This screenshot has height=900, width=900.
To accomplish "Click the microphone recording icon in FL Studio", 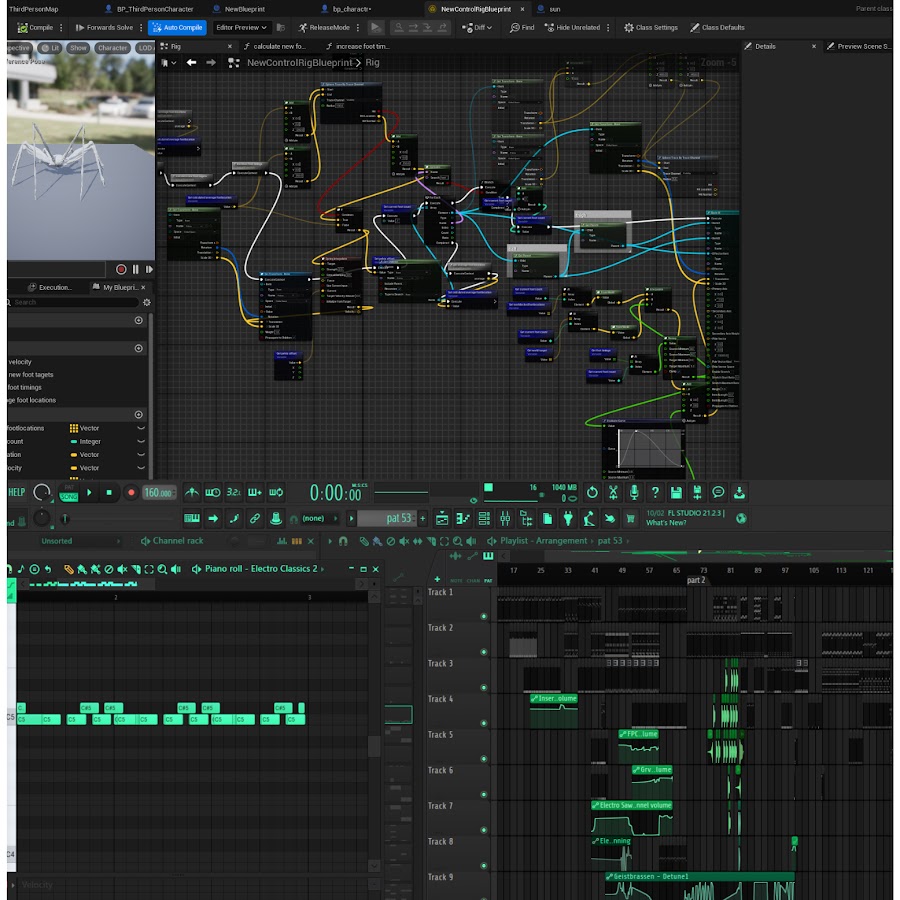I will pyautogui.click(x=634, y=492).
